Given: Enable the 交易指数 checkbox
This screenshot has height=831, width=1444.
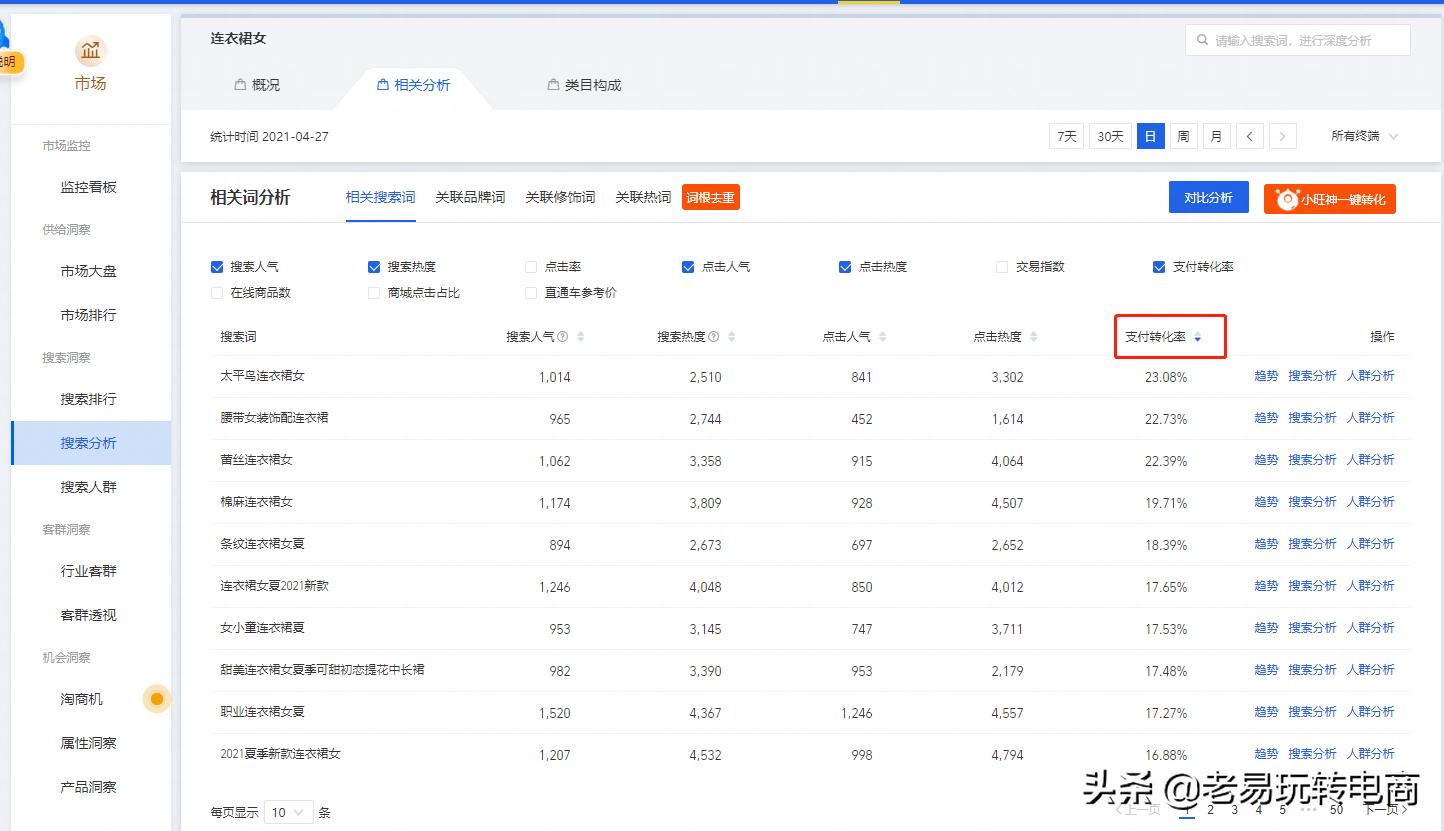Looking at the screenshot, I should point(1002,266).
